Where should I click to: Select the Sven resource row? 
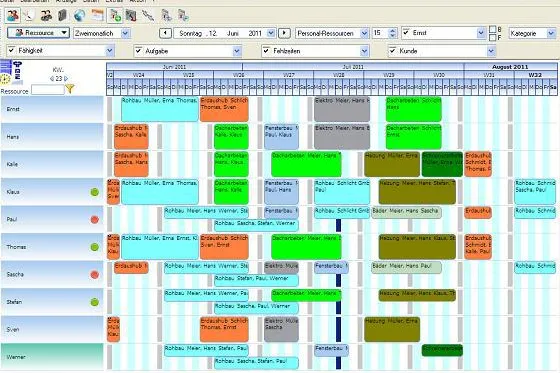tap(52, 329)
